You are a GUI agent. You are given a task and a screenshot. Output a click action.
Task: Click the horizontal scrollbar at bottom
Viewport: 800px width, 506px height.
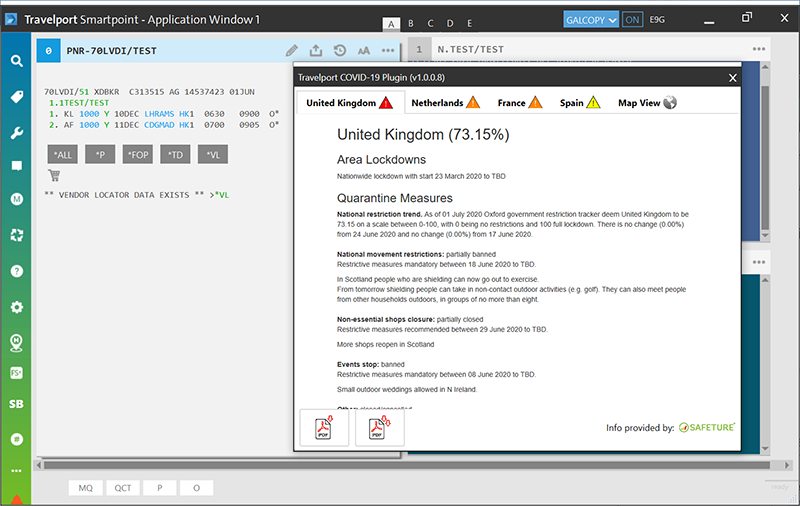[x=407, y=465]
